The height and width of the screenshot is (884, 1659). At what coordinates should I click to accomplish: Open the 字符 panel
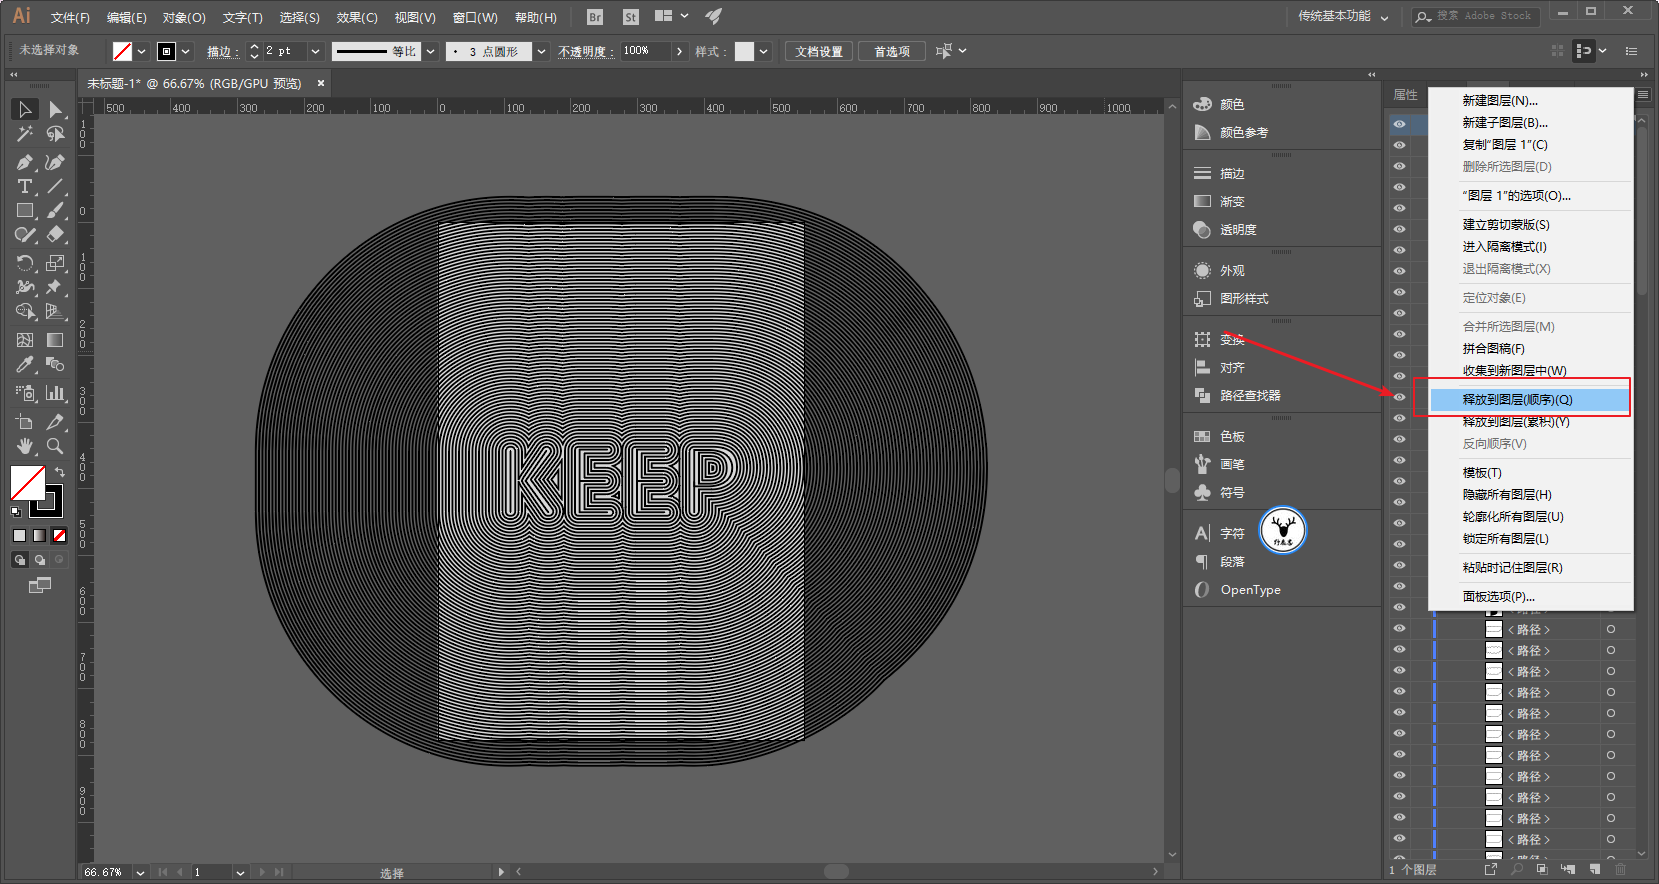[x=1220, y=534]
